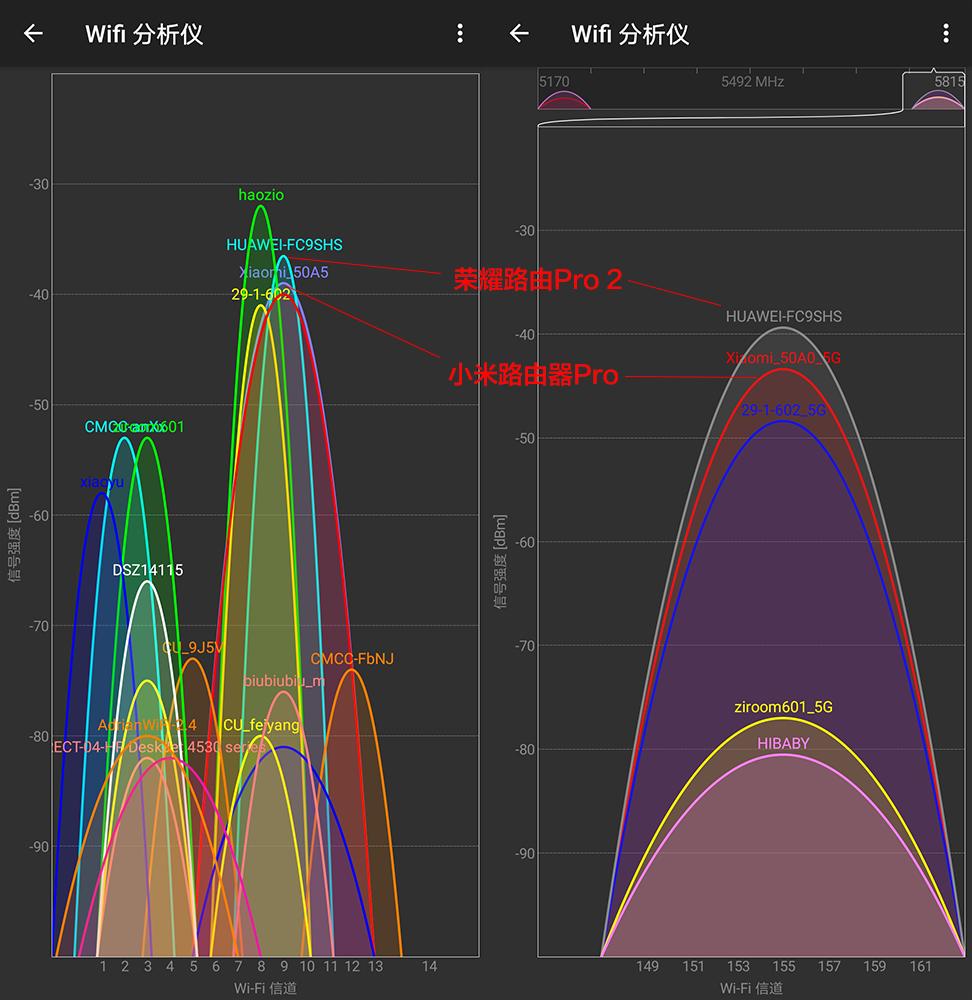Tap the 5170 frequency marker in the overview
972x1000 pixels.
click(x=553, y=82)
